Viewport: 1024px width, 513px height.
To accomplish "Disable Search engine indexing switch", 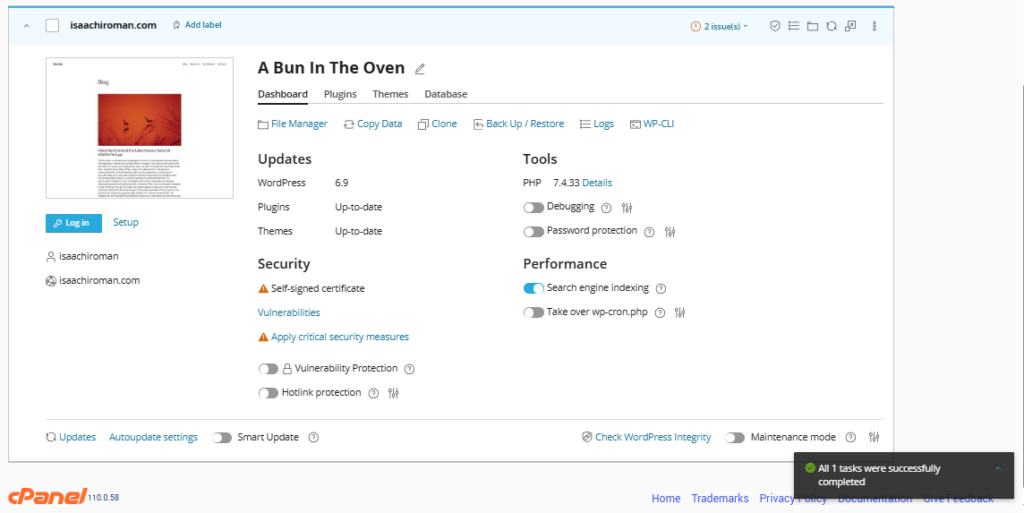I will coord(534,288).
